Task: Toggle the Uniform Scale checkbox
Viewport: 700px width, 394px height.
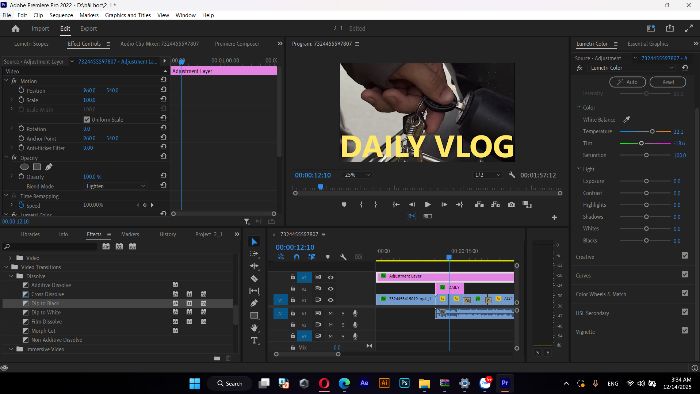Action: 87,120
